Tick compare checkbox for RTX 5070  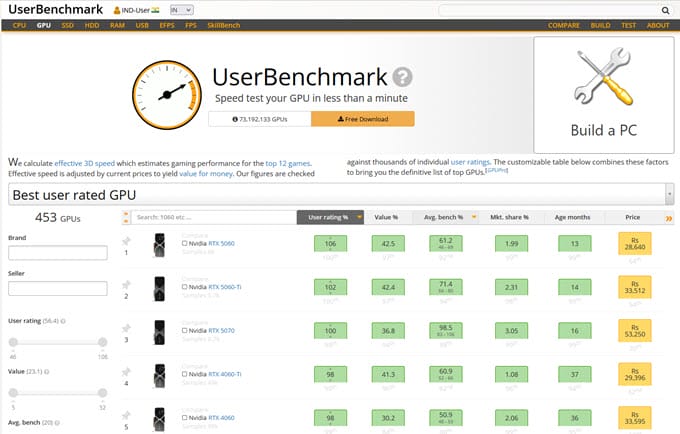(185, 331)
